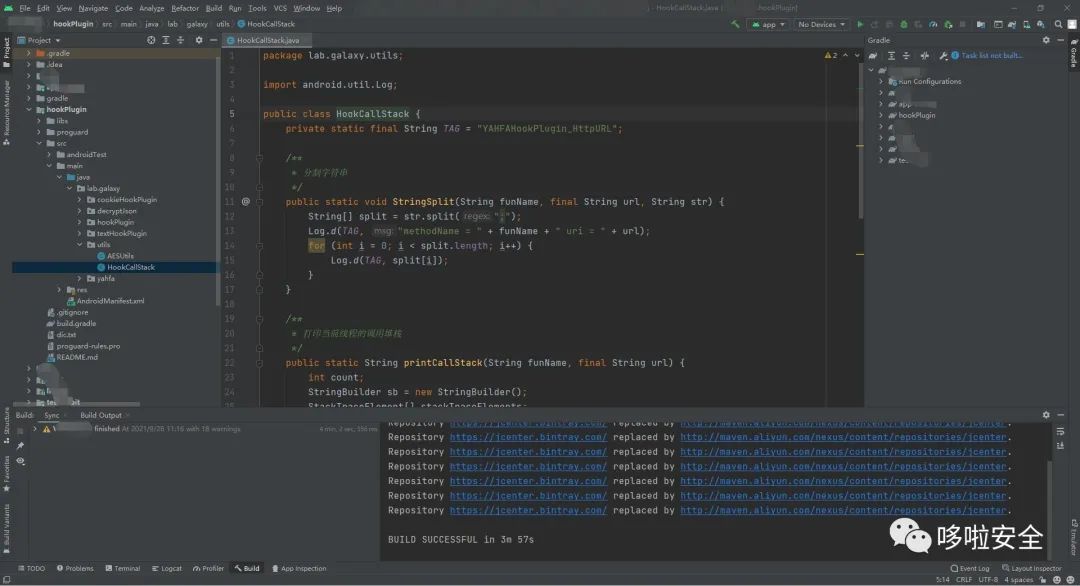Viewport: 1080px width, 586px height.
Task: Click the warnings indicator in editor corner
Action: coord(831,55)
